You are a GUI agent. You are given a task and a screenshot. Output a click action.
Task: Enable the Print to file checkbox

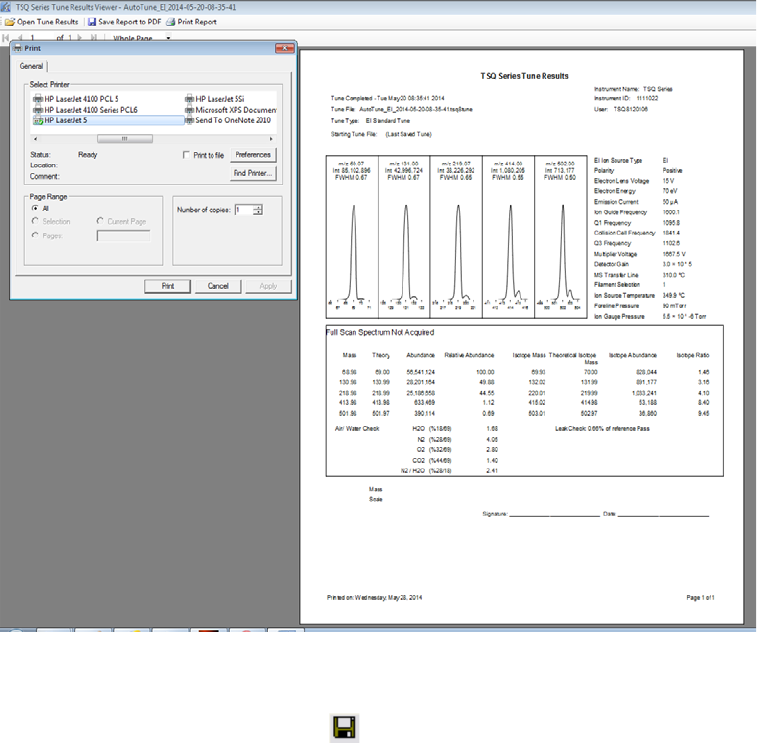[x=187, y=155]
